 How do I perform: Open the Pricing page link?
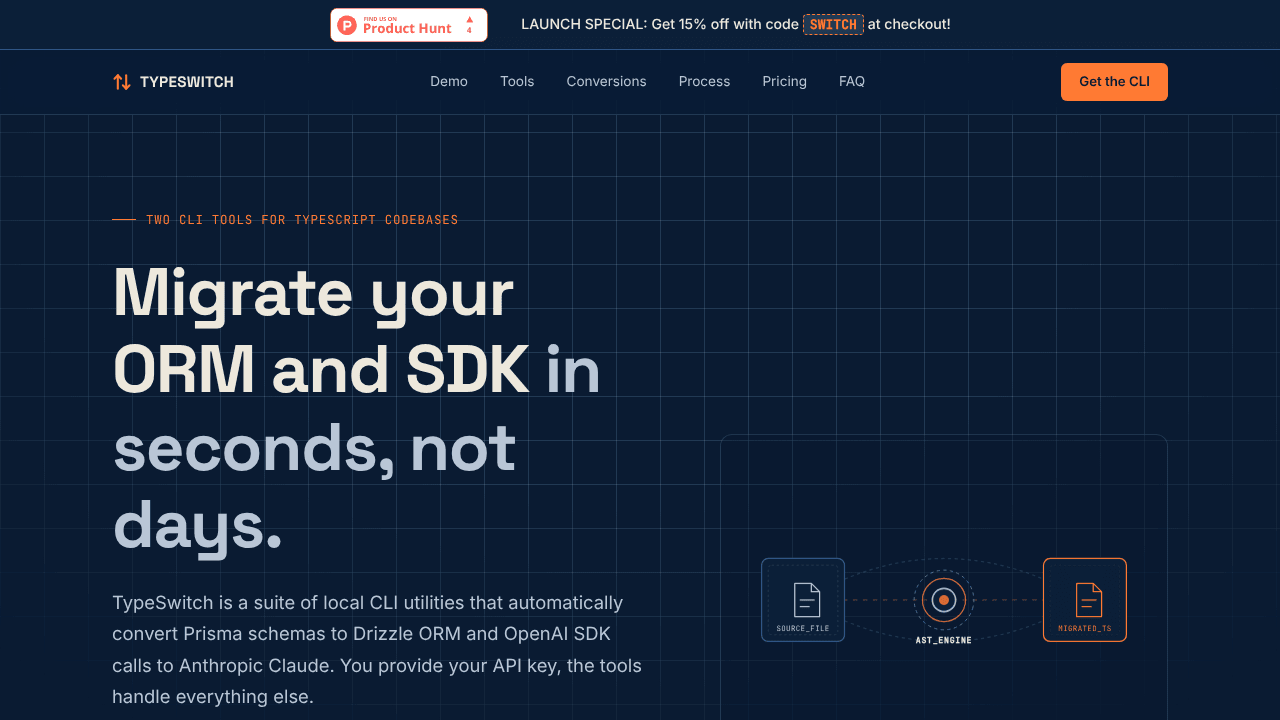click(x=784, y=82)
